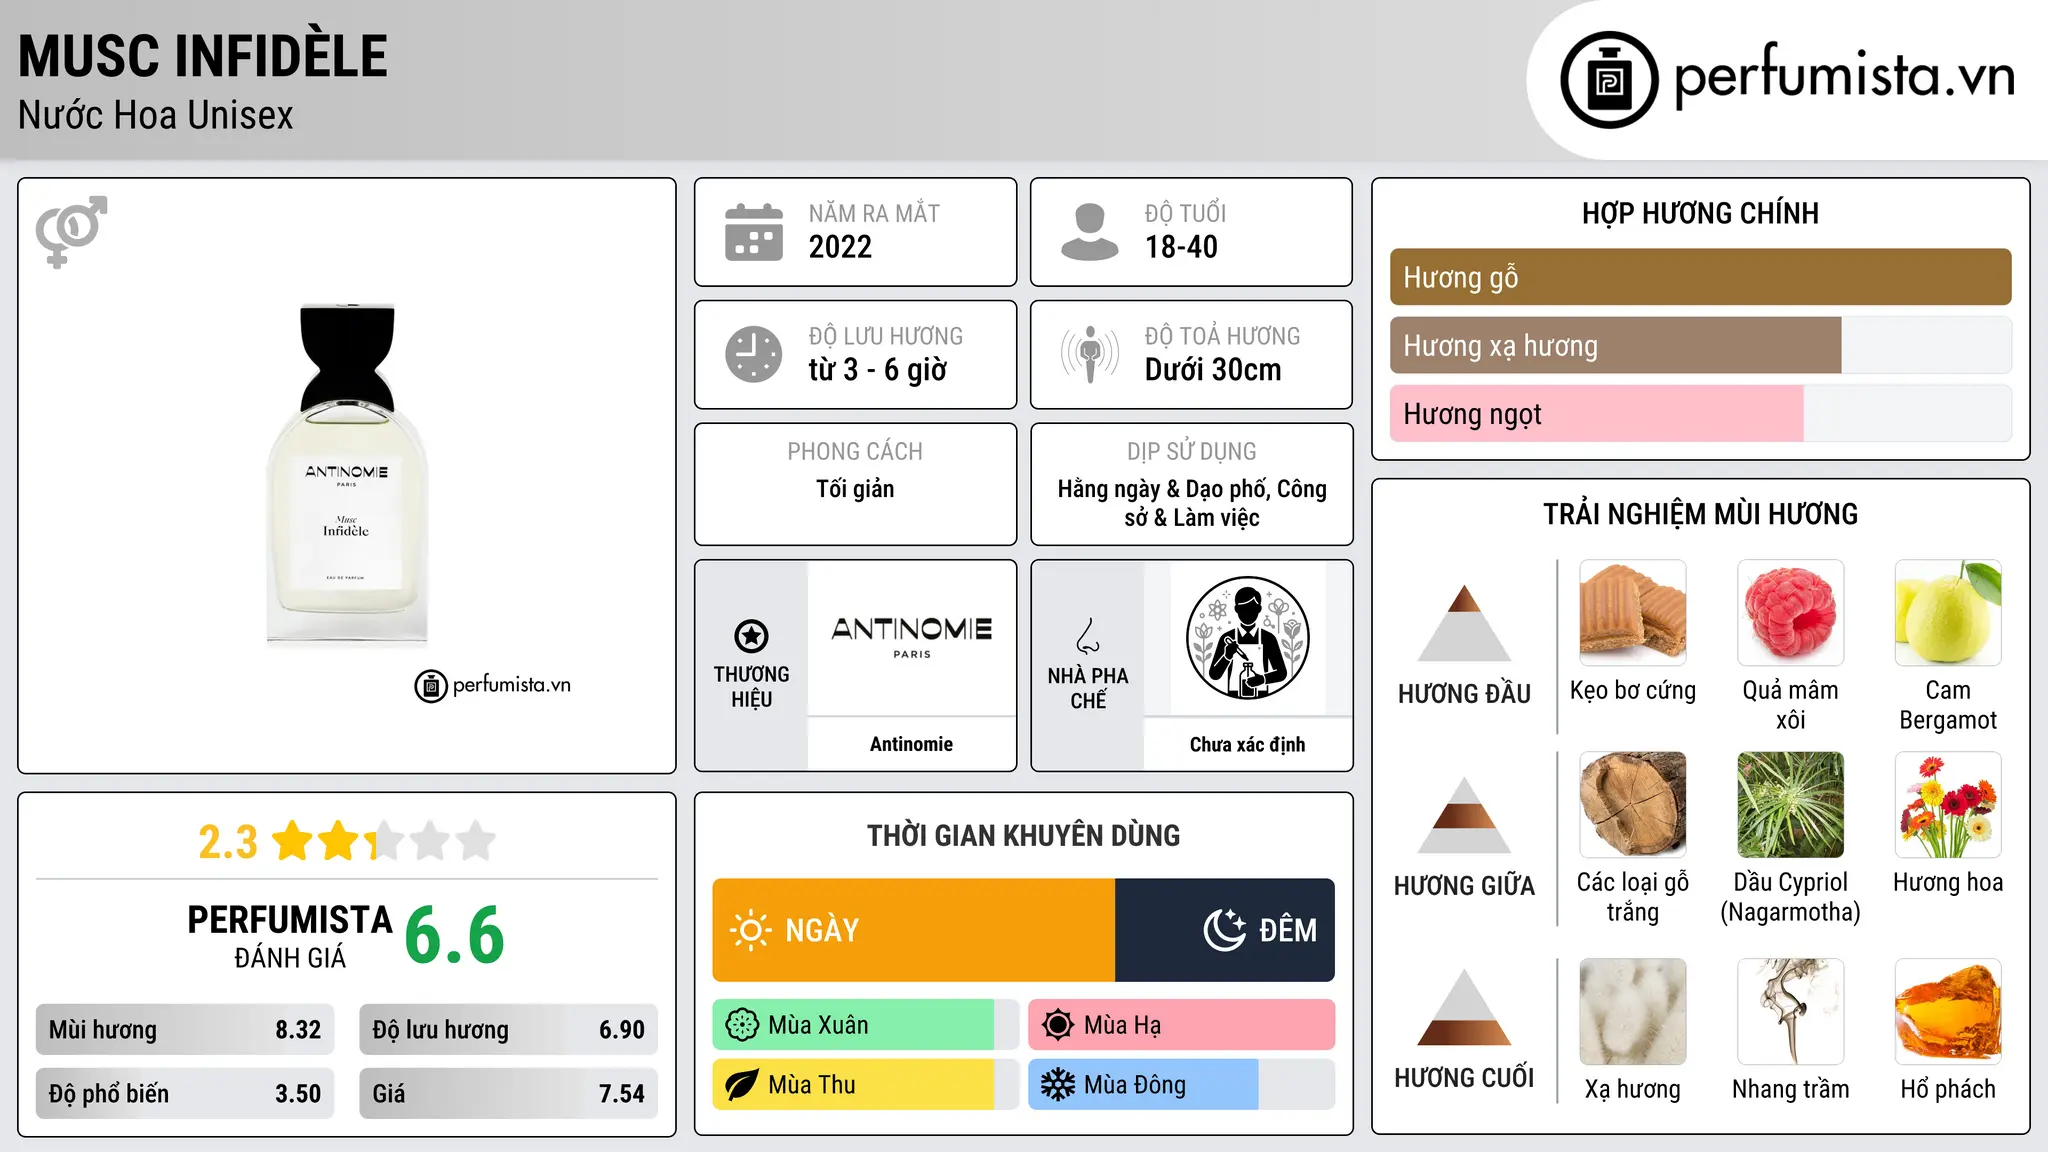Click the pyramid icon for Hương đầu
Image resolution: width=2048 pixels, height=1152 pixels.
[x=1464, y=623]
